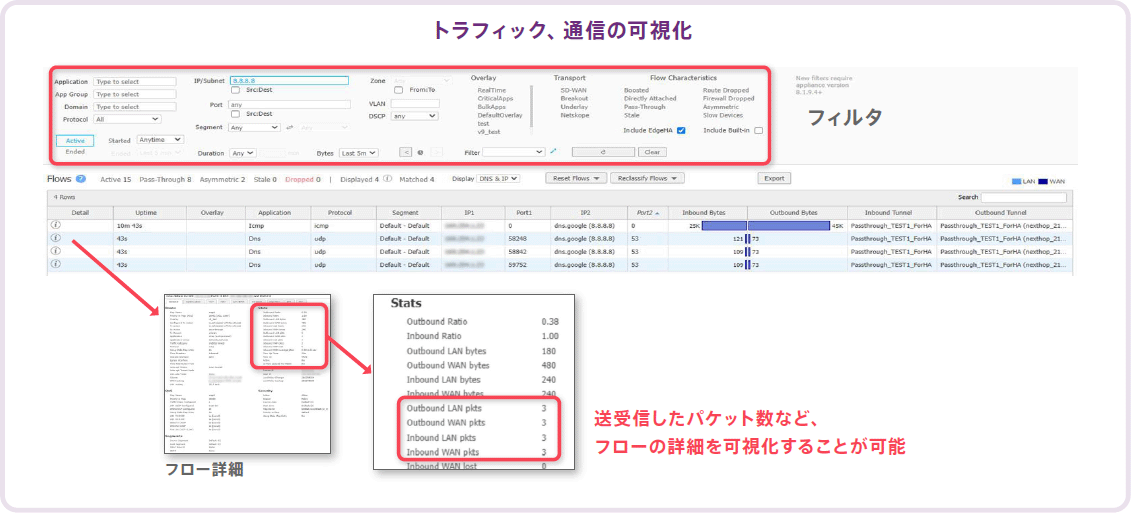
Task: Open the Protocol All dropdown
Action: pos(127,119)
